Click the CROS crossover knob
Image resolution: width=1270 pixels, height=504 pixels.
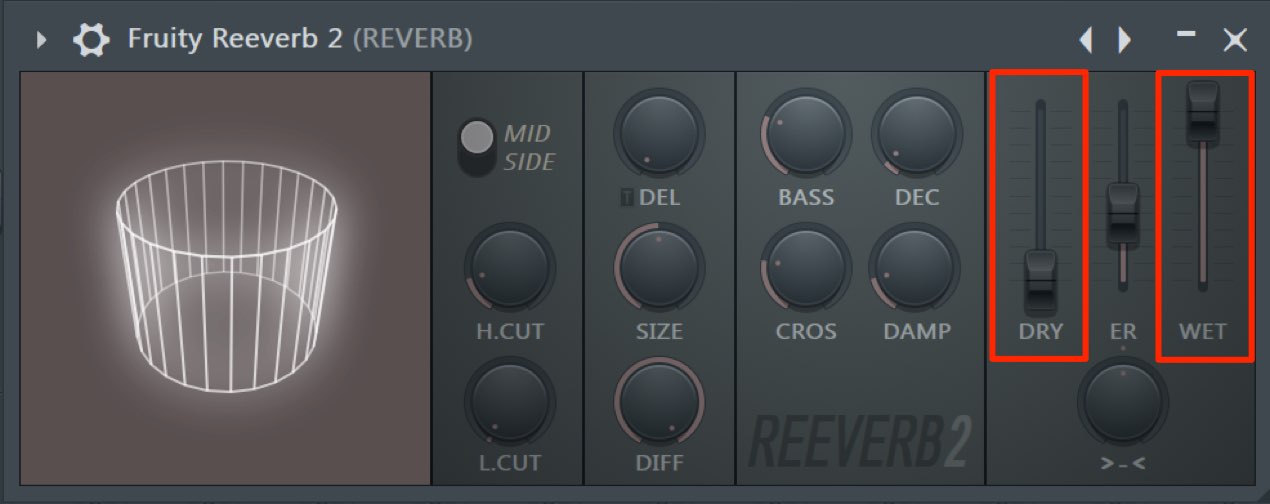pyautogui.click(x=806, y=267)
